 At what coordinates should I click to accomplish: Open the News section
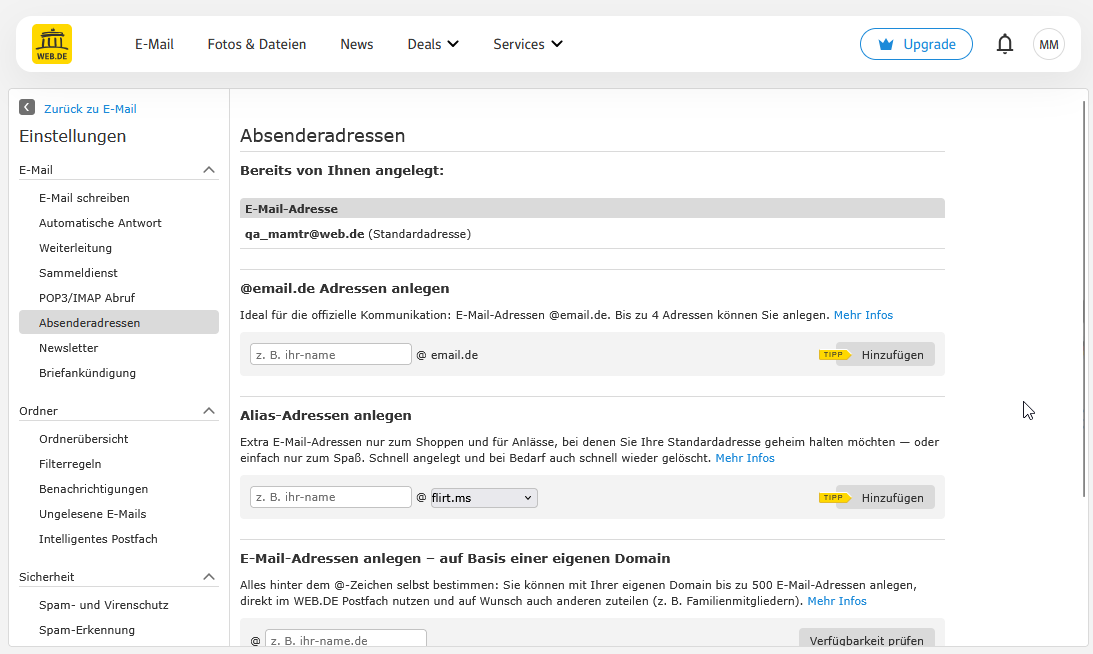tap(356, 44)
